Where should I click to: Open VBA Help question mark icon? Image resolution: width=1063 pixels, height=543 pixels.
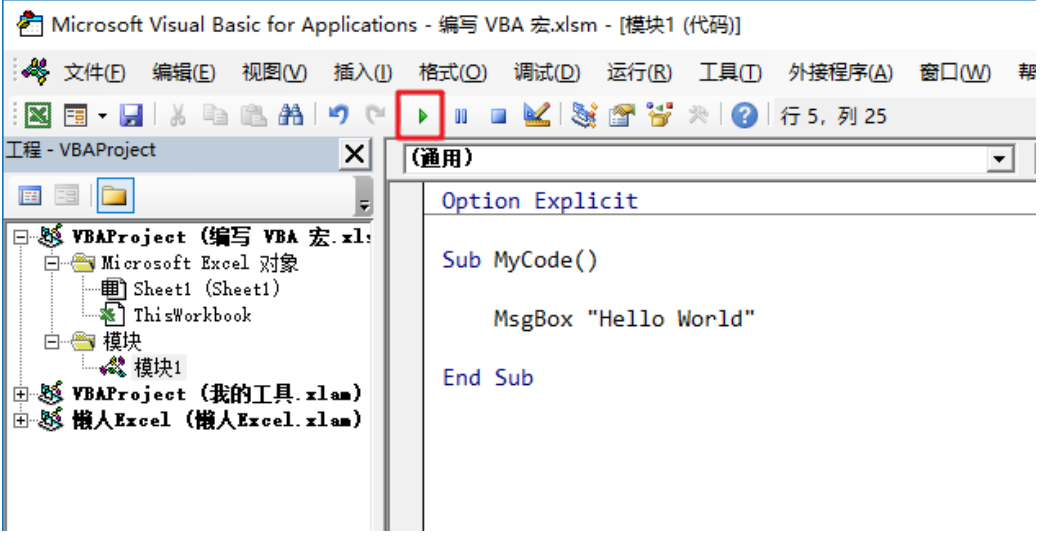pyautogui.click(x=744, y=116)
